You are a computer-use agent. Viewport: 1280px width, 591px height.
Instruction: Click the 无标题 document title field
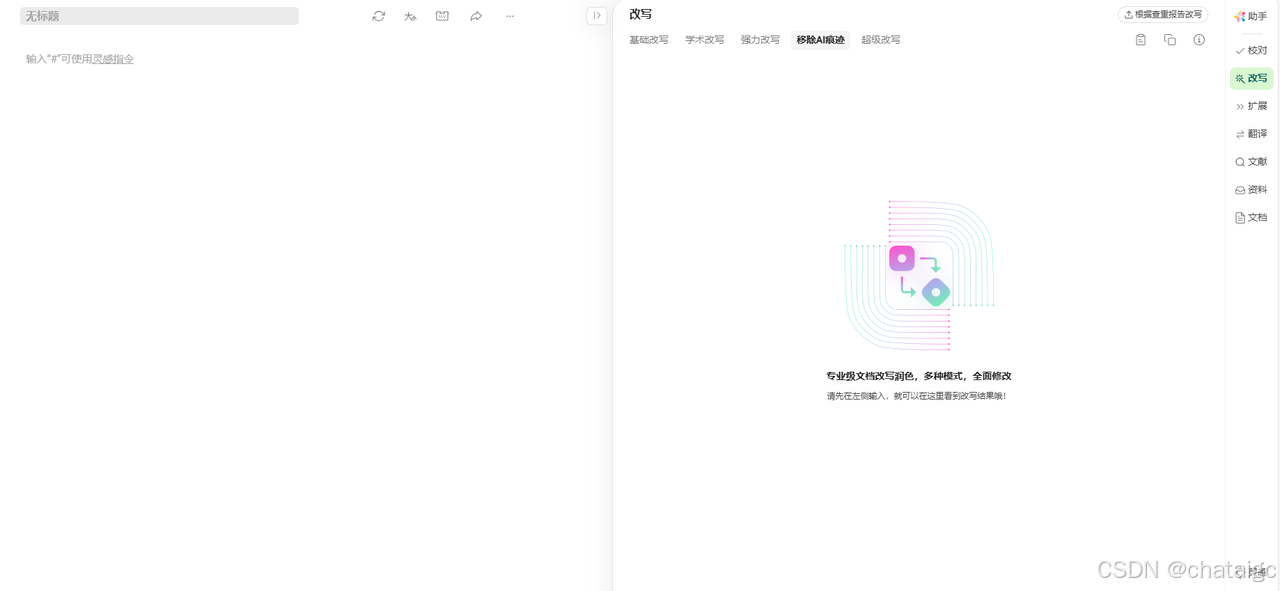tap(159, 16)
